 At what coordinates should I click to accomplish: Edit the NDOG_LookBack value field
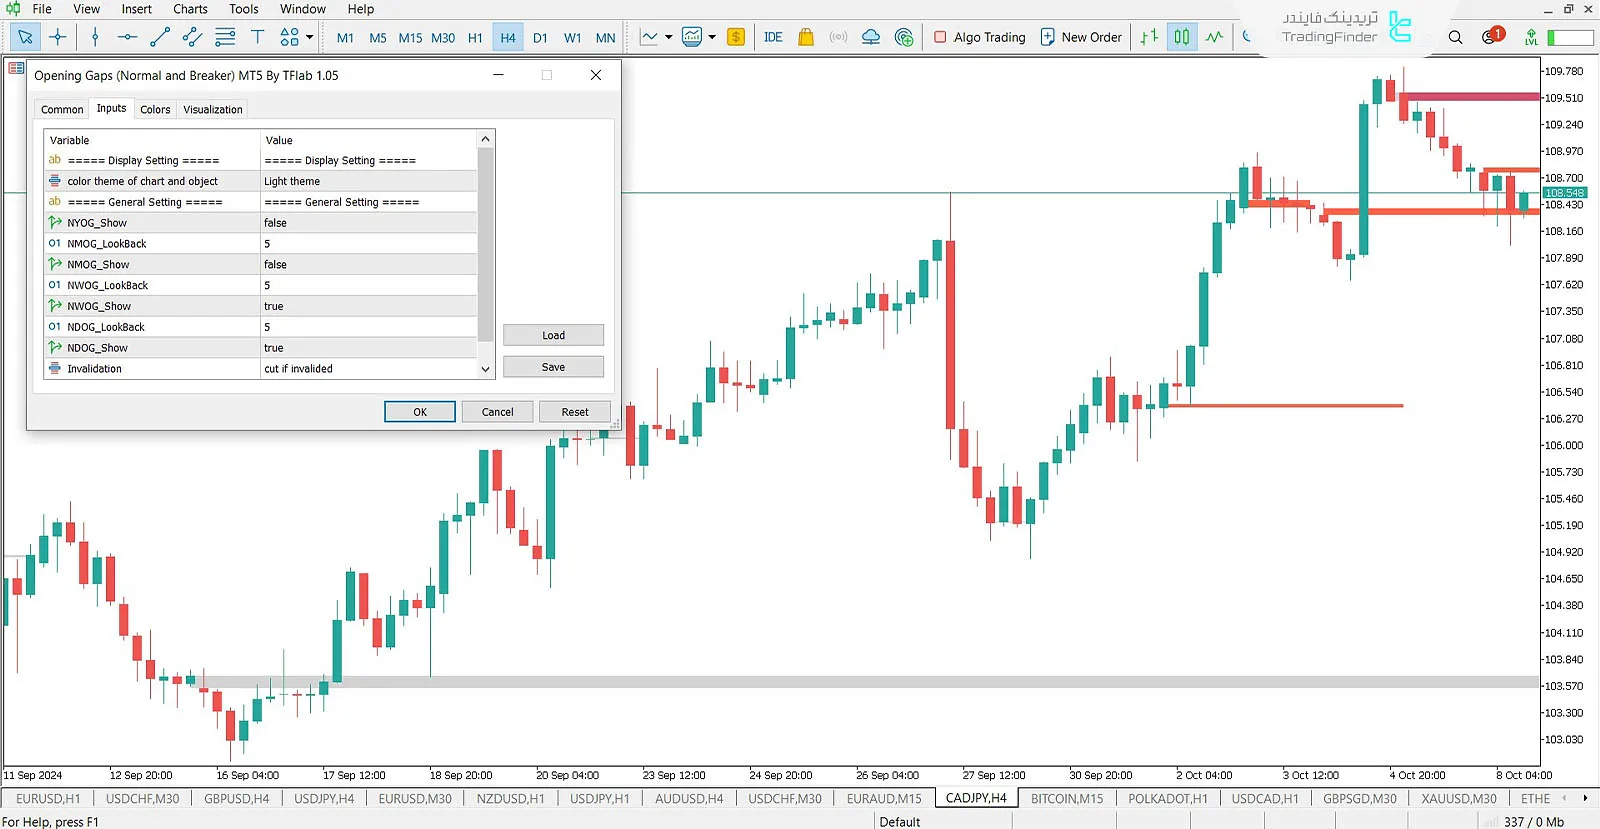click(x=368, y=327)
